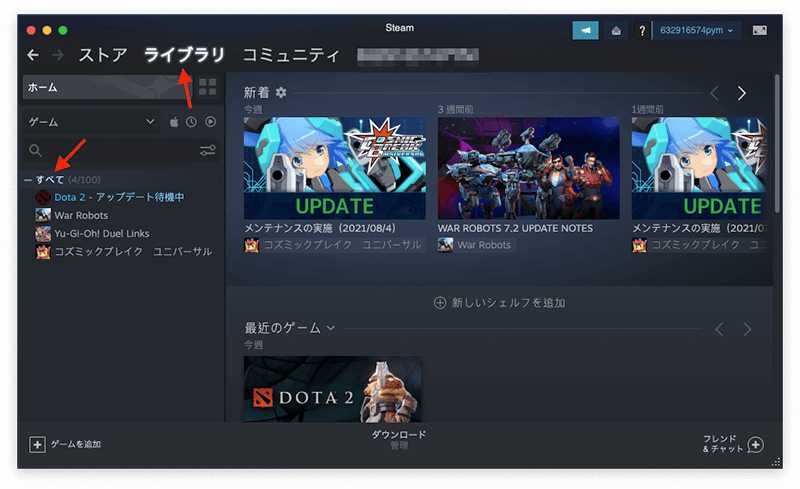Go to next 新着 items arrow
The width and height of the screenshot is (800, 489).
742,93
